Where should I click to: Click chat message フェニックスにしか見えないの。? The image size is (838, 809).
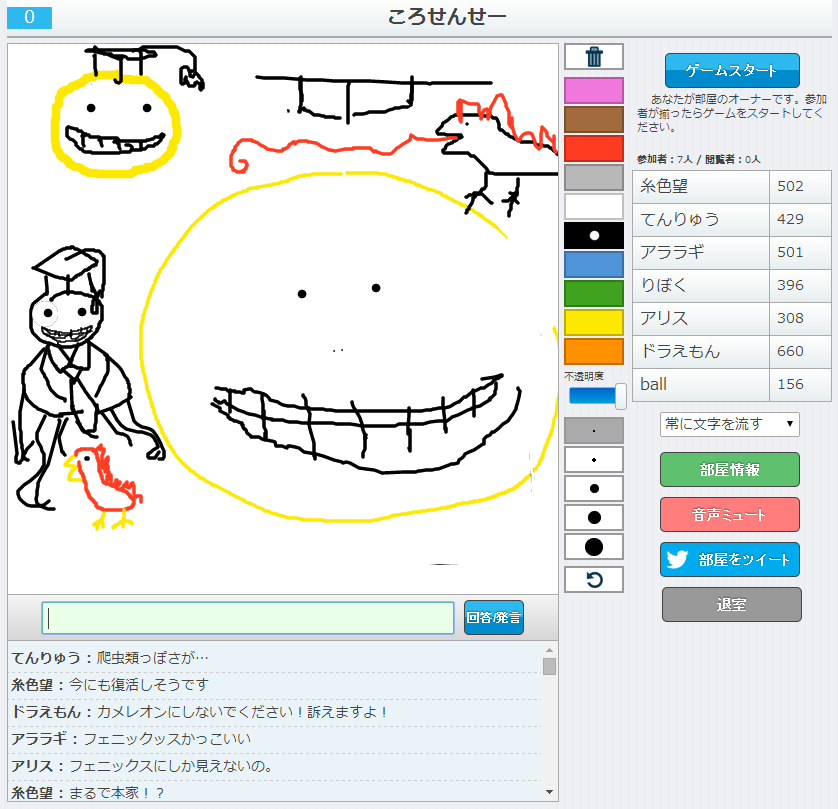pos(170,766)
